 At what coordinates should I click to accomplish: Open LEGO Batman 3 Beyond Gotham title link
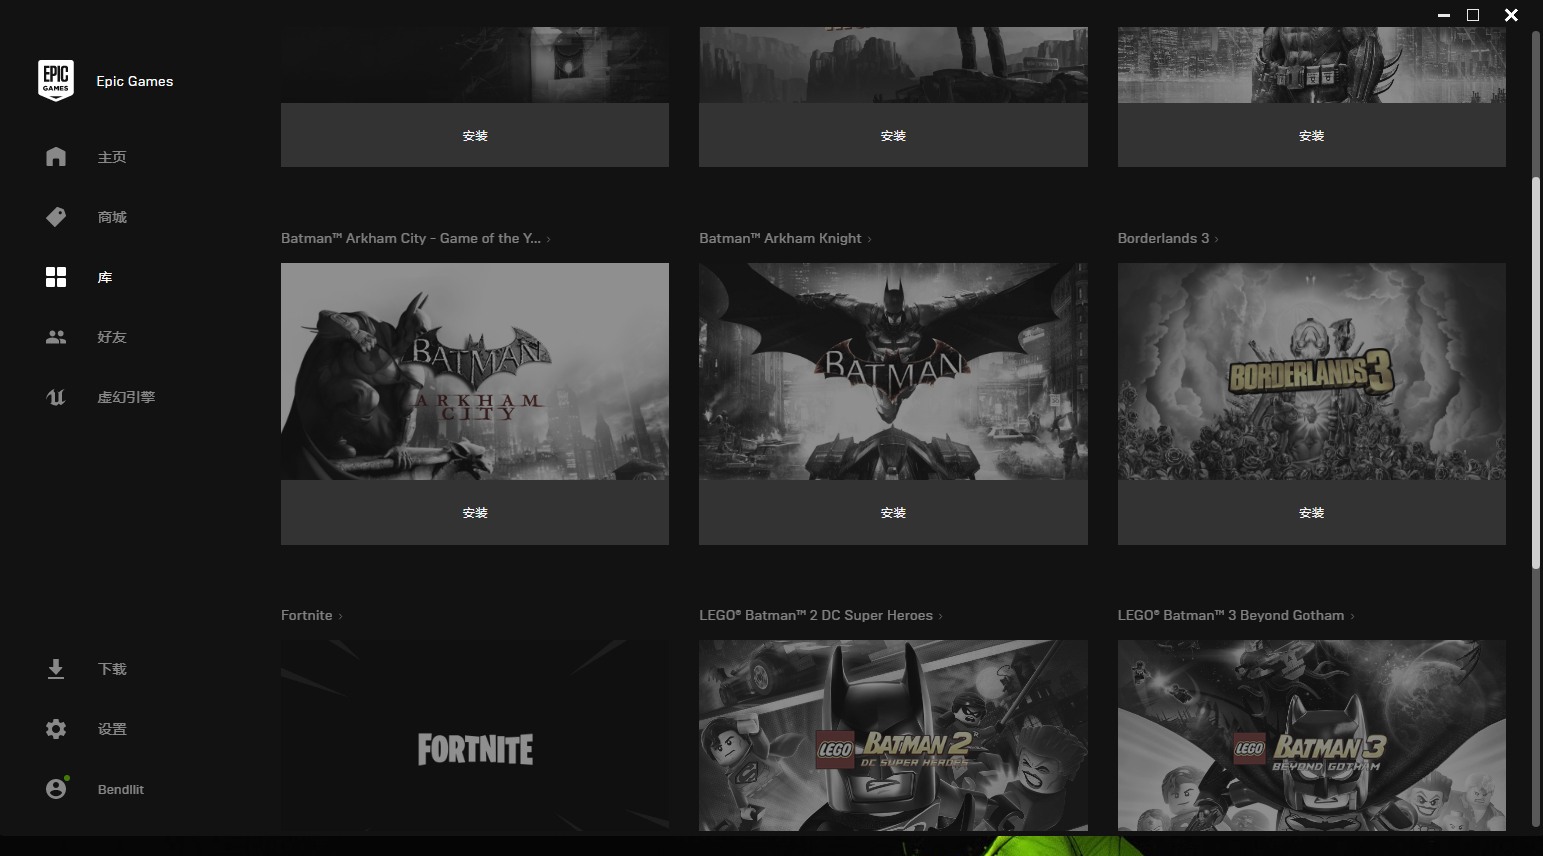click(x=1236, y=615)
